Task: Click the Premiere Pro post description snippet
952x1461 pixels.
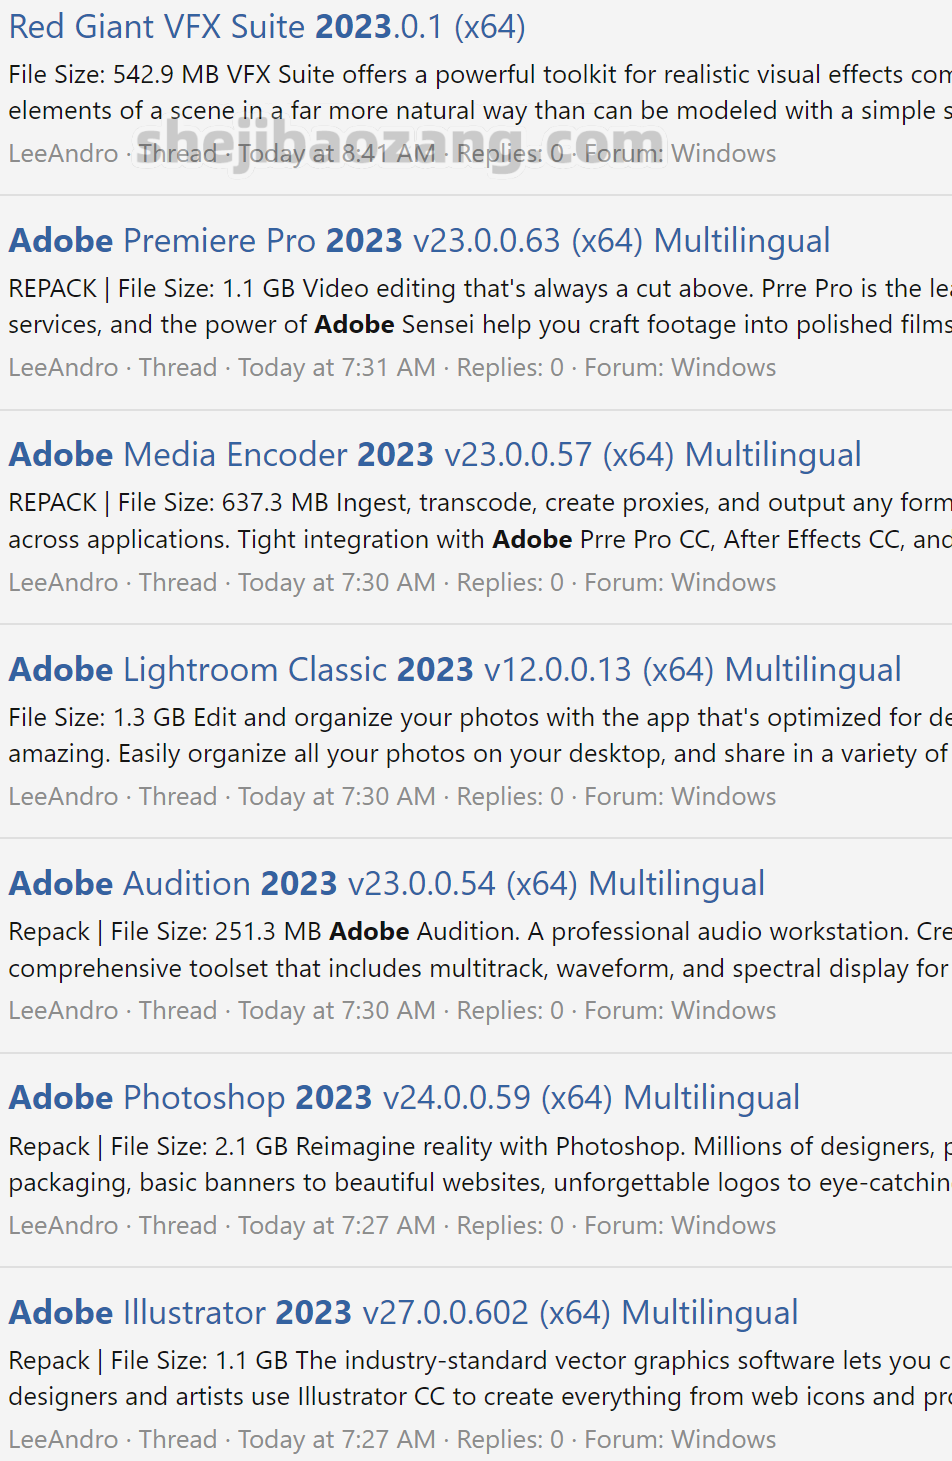Action: tap(478, 307)
